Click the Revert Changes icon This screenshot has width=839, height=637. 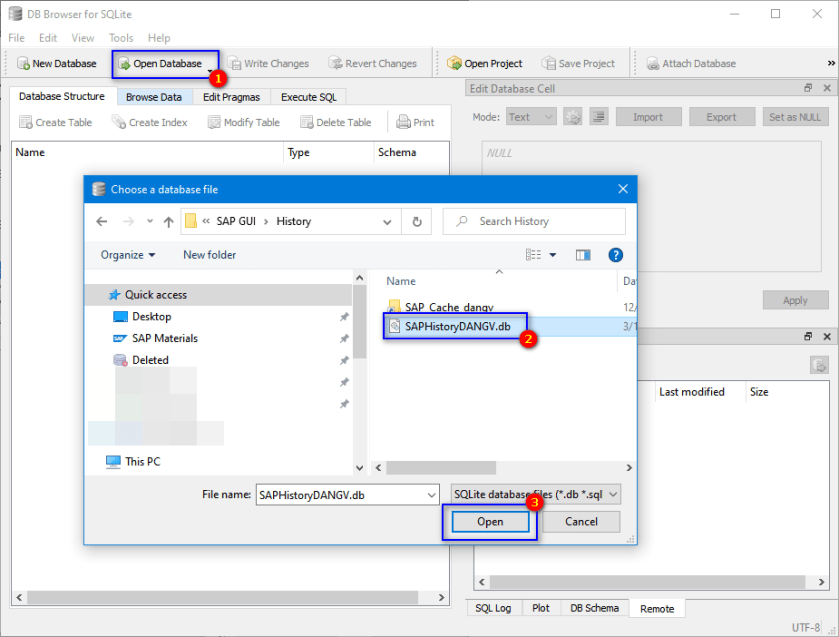pos(373,62)
